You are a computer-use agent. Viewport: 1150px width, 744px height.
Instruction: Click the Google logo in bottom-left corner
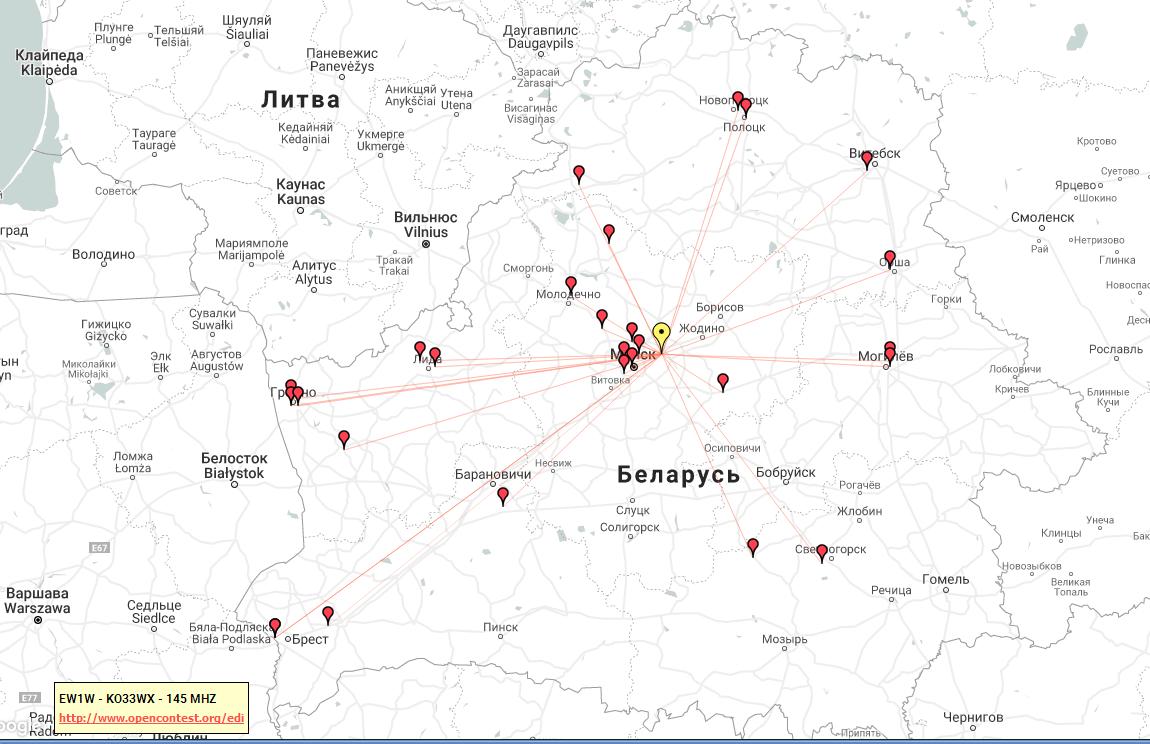tap(14, 724)
